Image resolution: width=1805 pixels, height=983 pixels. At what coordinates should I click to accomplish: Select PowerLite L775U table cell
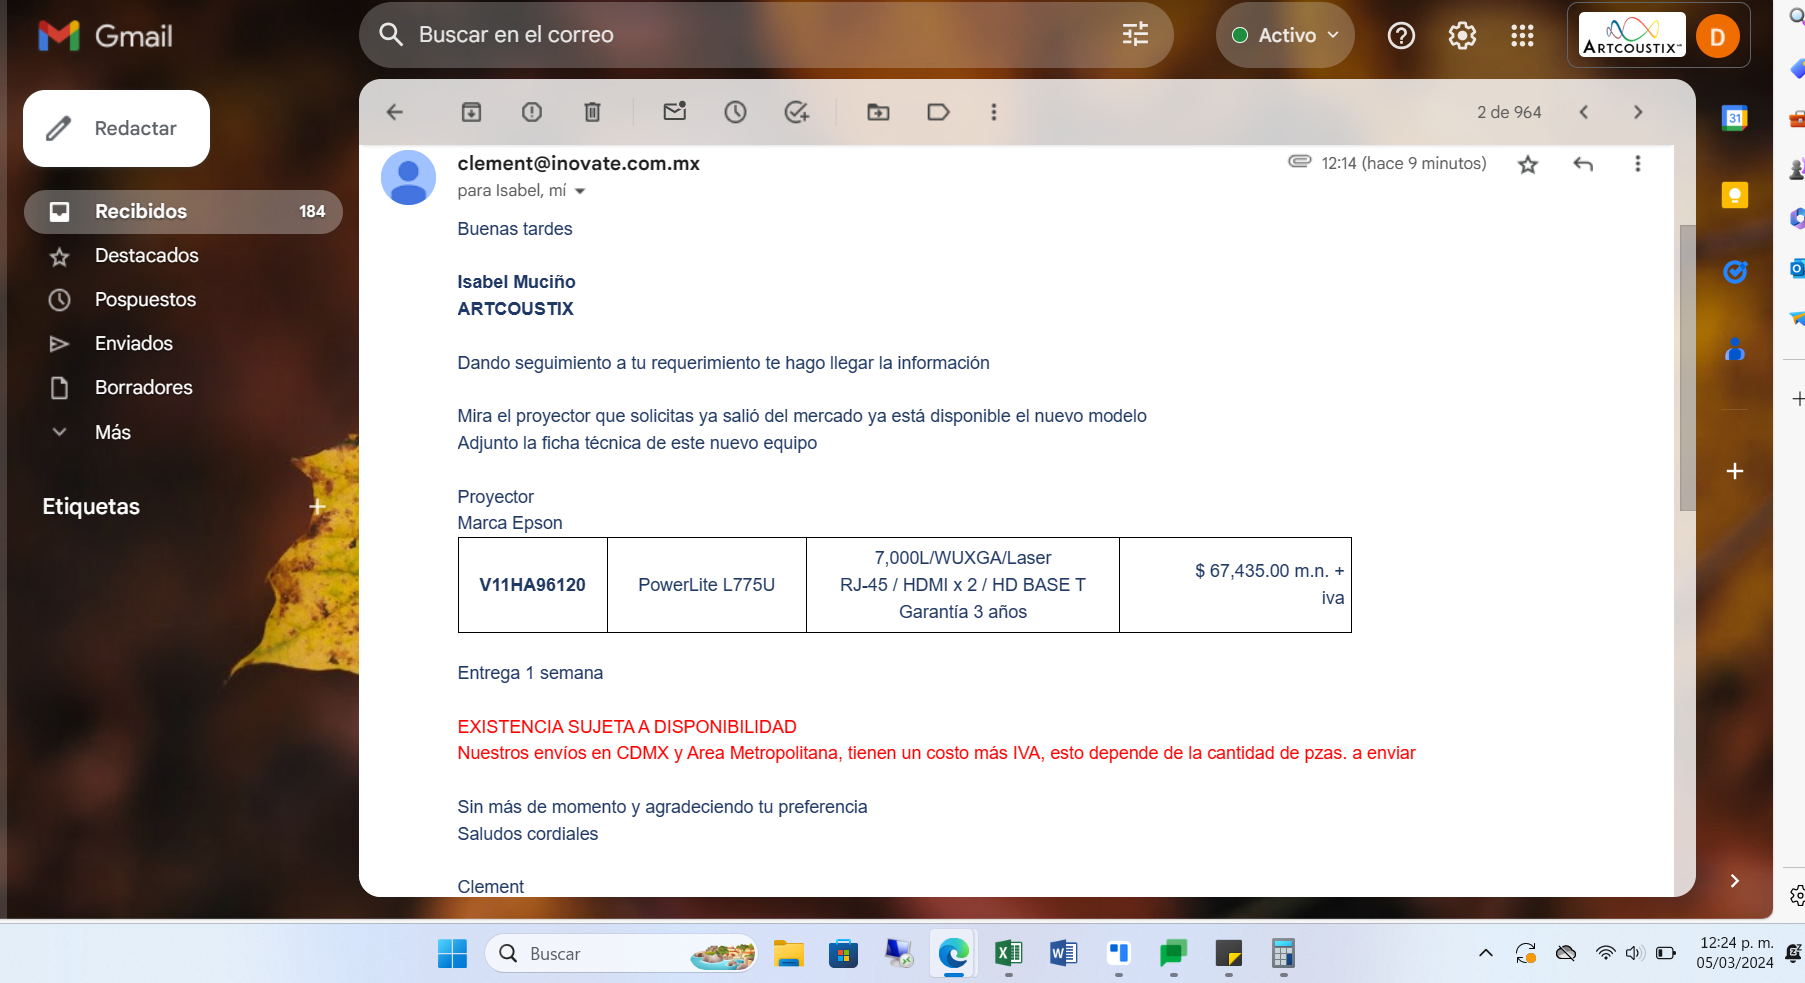(707, 585)
